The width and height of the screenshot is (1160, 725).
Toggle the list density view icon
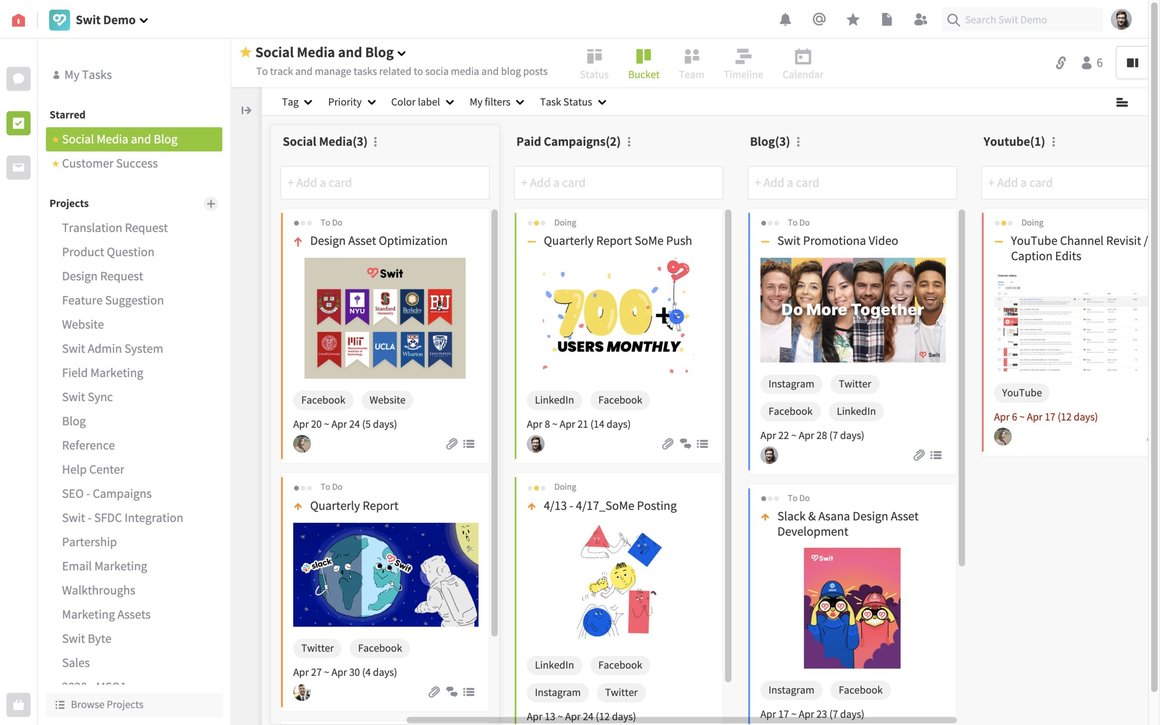[x=1122, y=102]
